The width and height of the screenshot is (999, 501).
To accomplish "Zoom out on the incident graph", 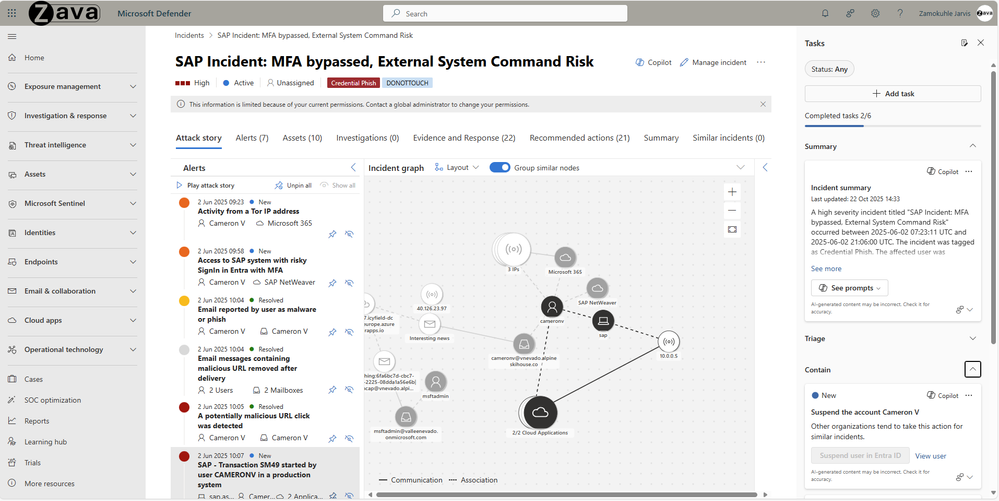I will click(x=732, y=210).
